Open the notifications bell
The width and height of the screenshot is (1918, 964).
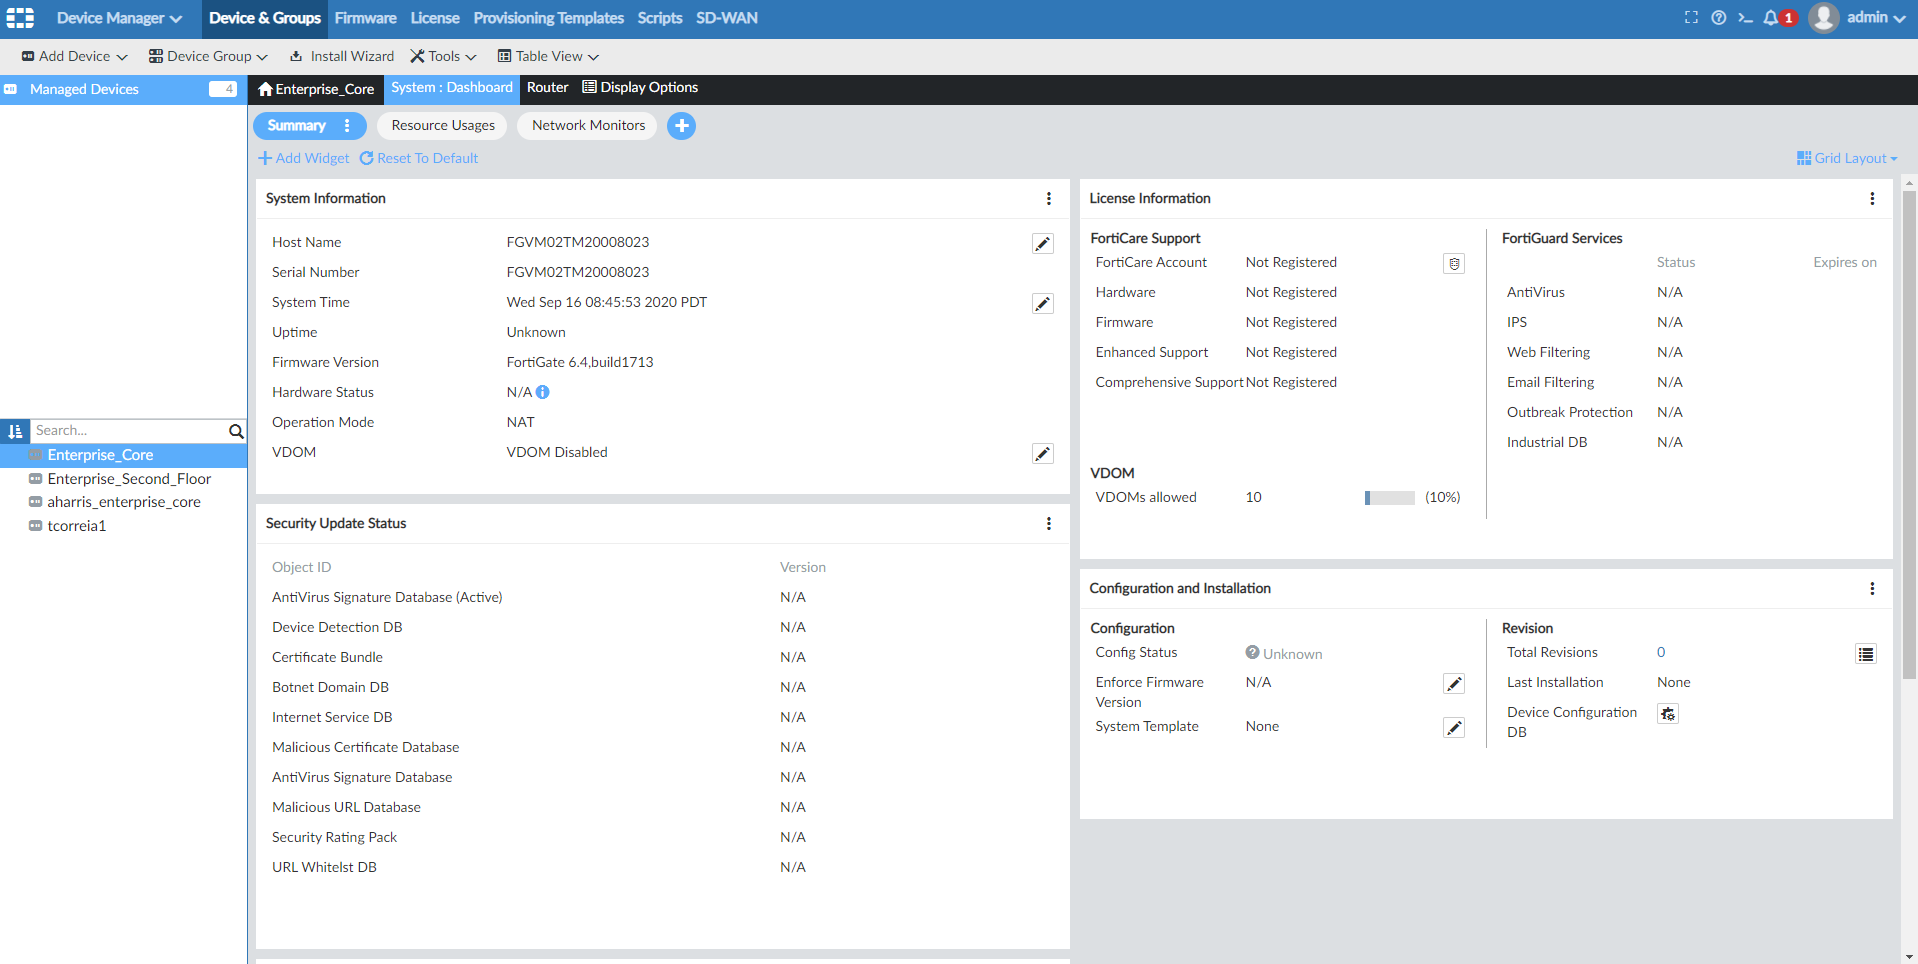click(x=1771, y=17)
